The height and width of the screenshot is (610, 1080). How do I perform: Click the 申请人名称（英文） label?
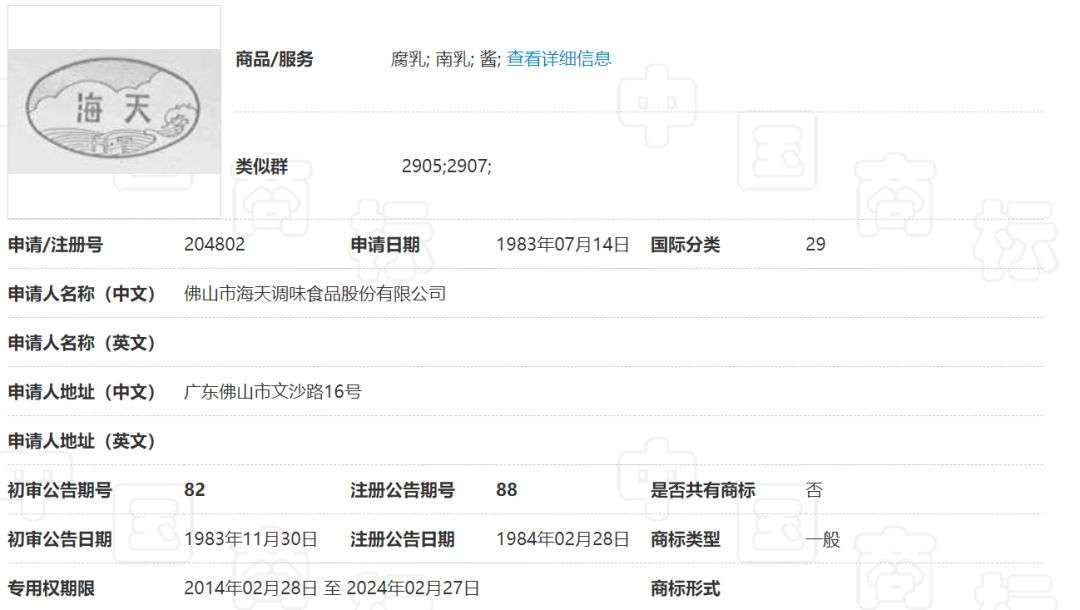(81, 343)
